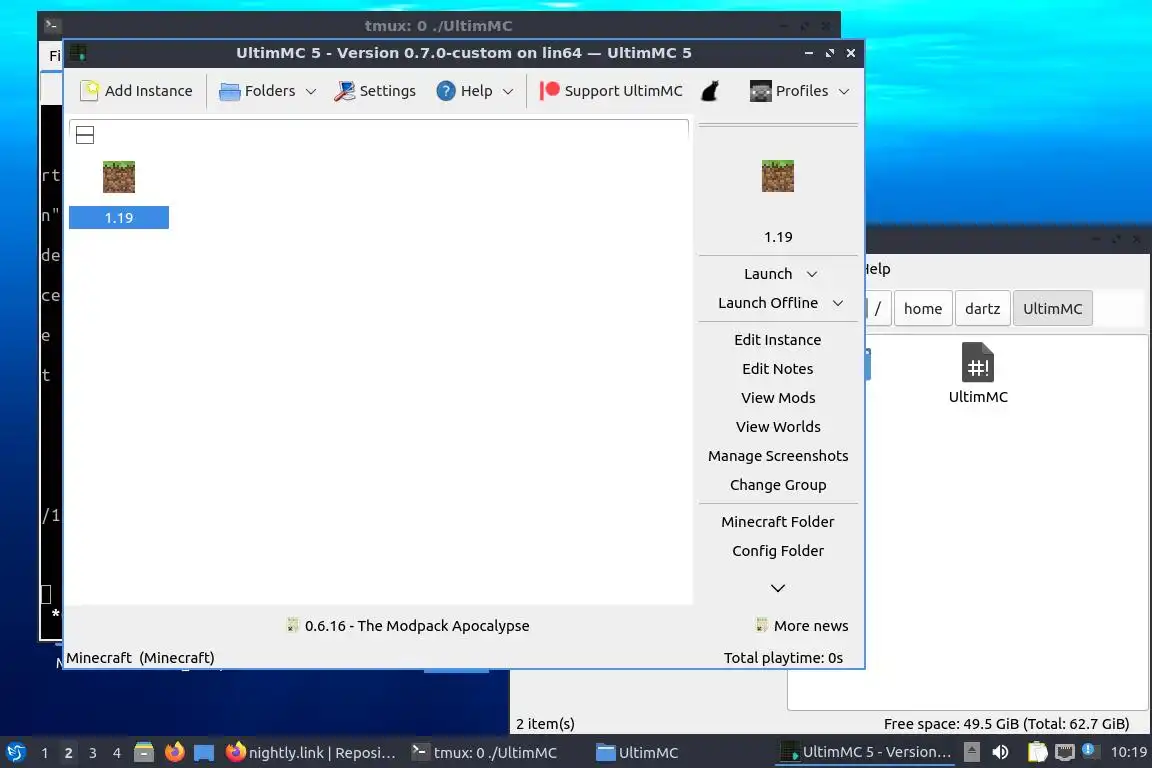This screenshot has width=1152, height=768.
Task: Click the tmux terminal window title bar
Action: pyautogui.click(x=439, y=26)
